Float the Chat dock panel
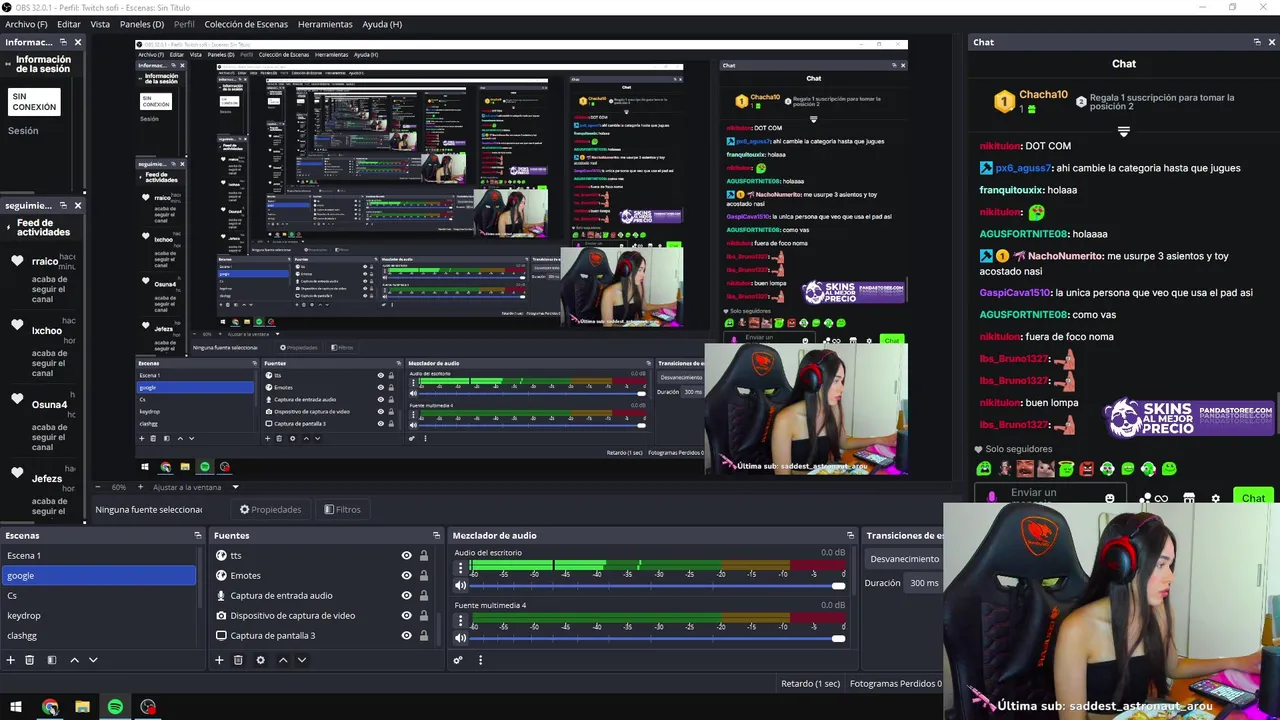This screenshot has width=1280, height=720. coord(1257,42)
